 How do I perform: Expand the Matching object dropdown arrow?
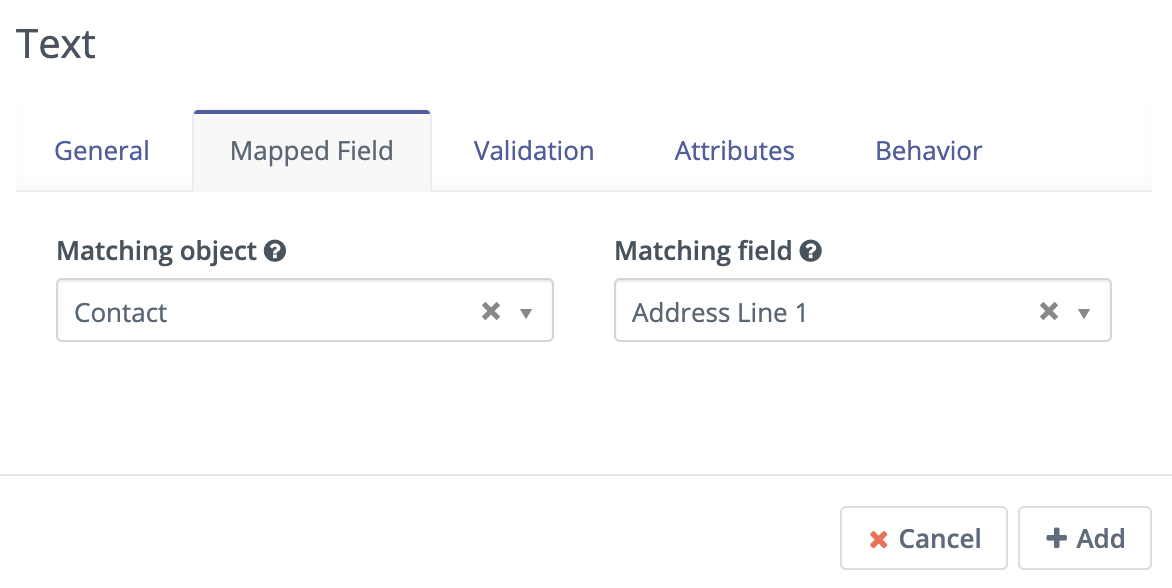[525, 313]
